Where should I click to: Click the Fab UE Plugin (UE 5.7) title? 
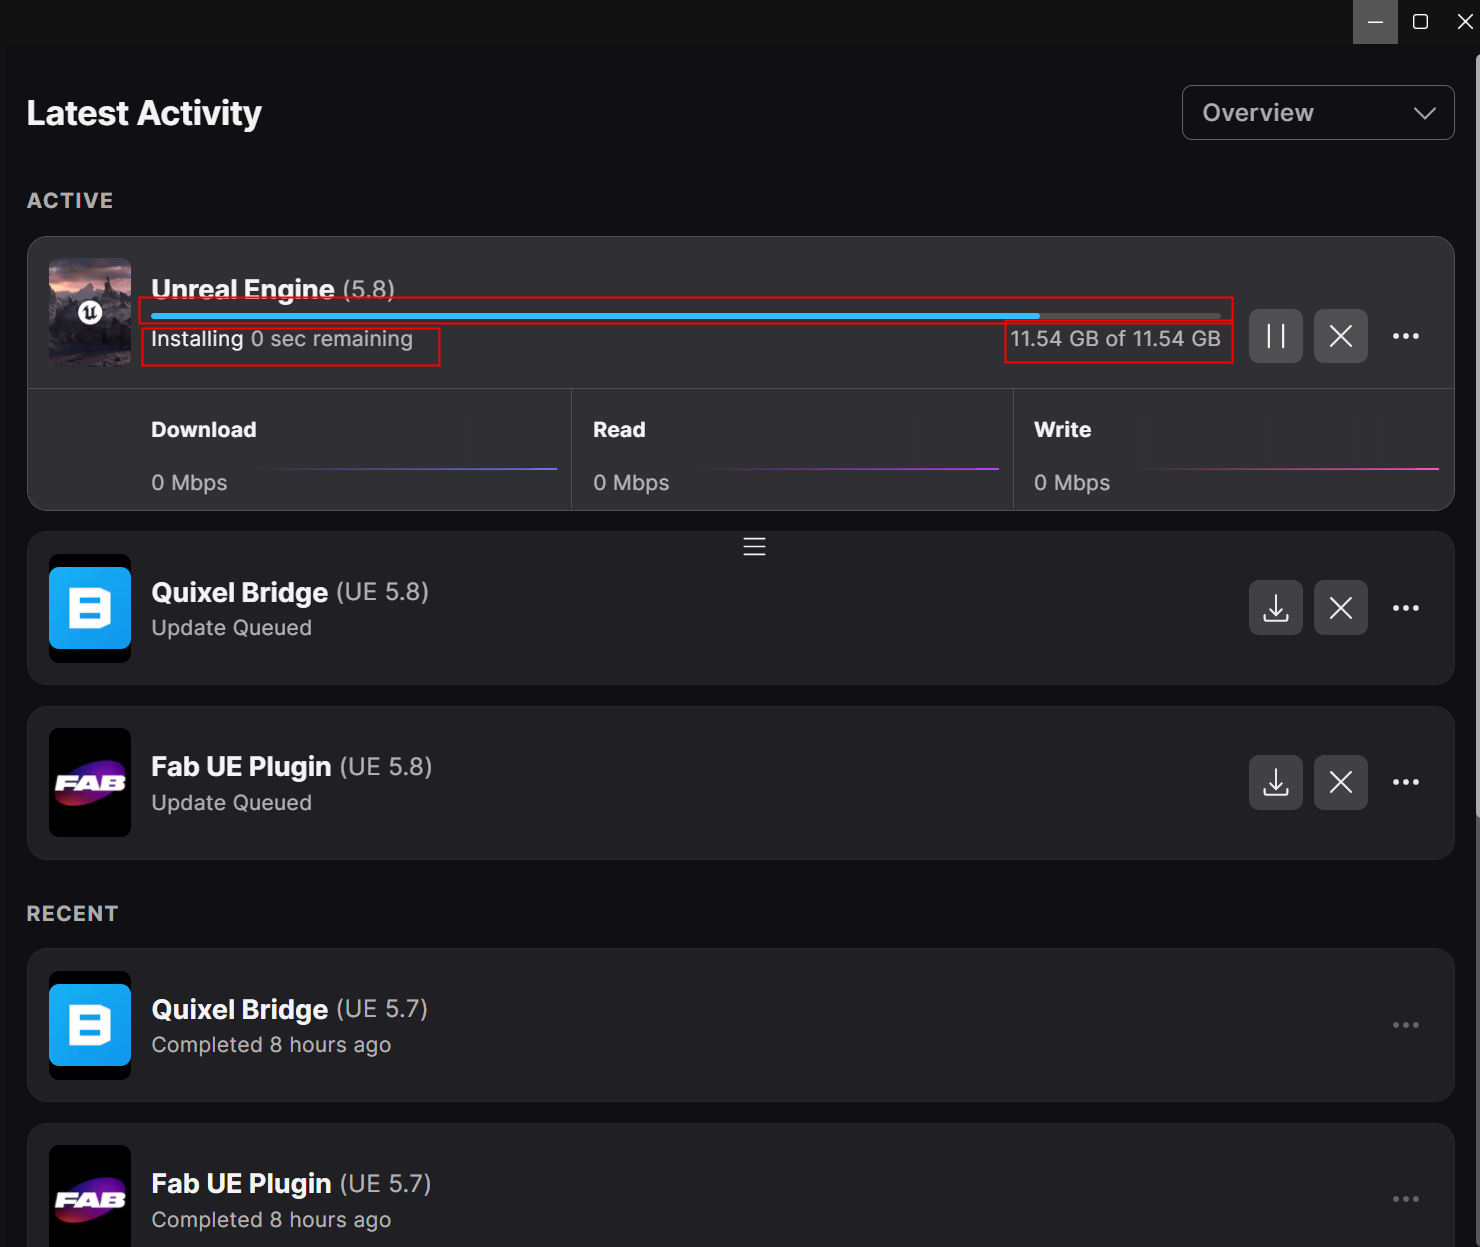(291, 1184)
